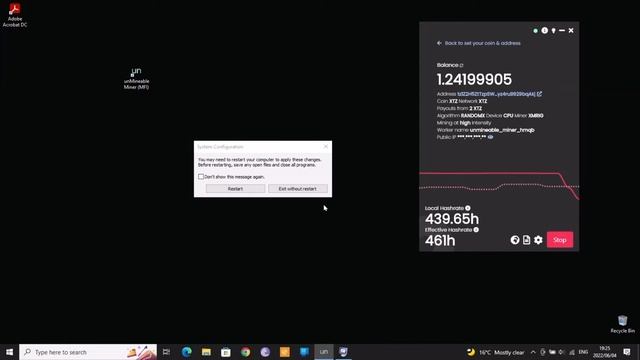Show hidden system tray icons
Viewport: 640px width, 360px height.
(x=533, y=352)
